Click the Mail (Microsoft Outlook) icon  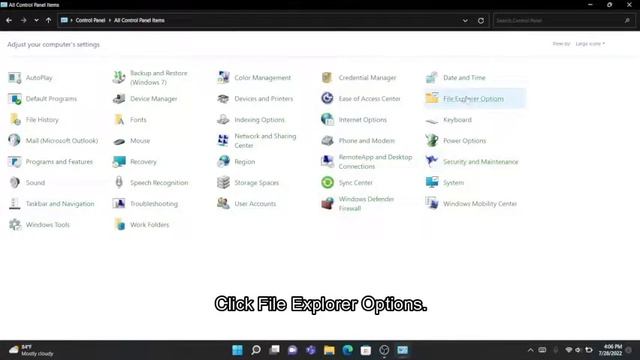tap(15, 140)
